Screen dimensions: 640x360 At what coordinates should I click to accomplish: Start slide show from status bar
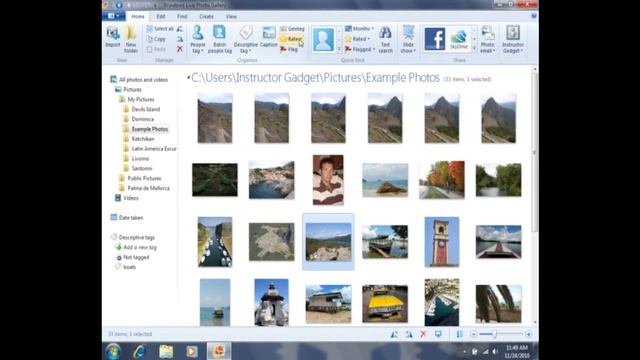coord(438,334)
